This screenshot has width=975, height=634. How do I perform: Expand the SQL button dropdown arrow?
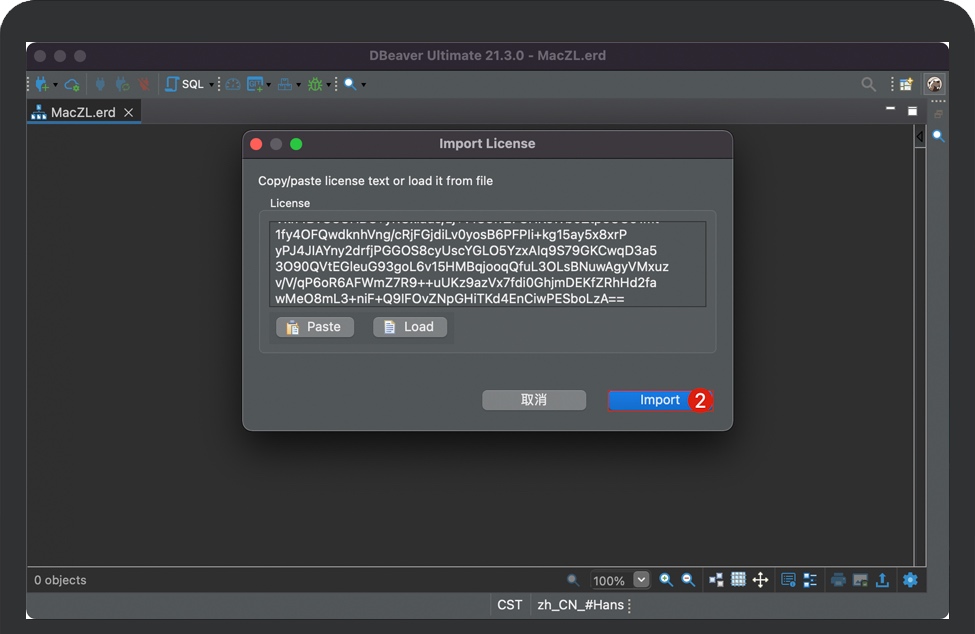(211, 85)
